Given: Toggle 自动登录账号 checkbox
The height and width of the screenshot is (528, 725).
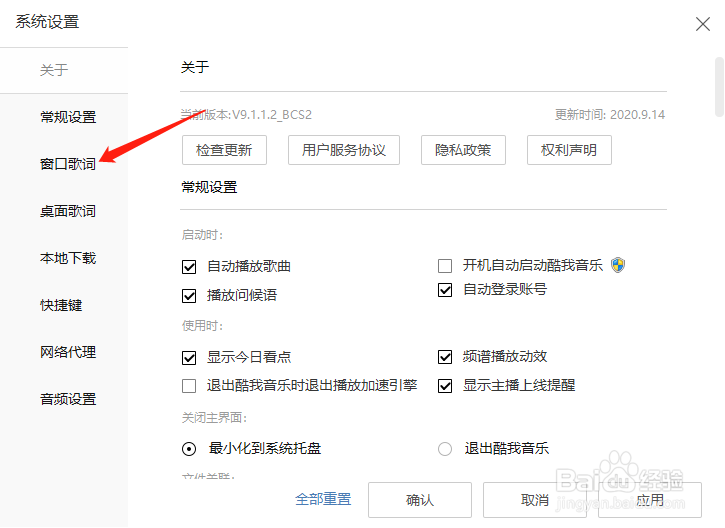Looking at the screenshot, I should pos(445,290).
